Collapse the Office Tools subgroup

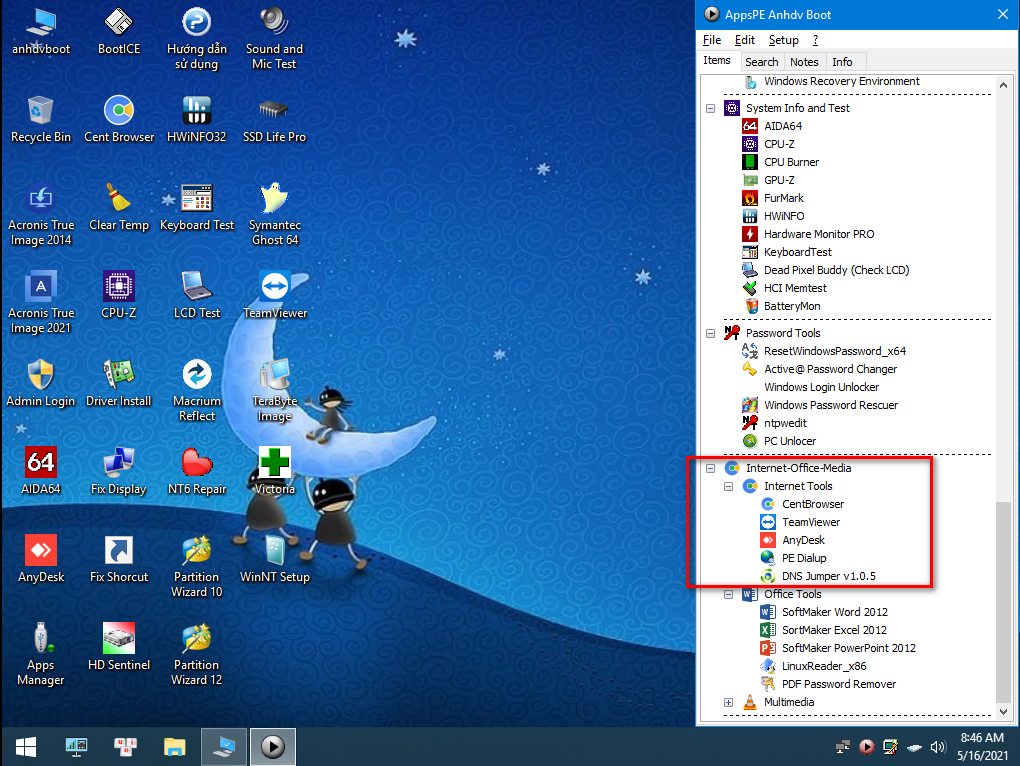[729, 594]
